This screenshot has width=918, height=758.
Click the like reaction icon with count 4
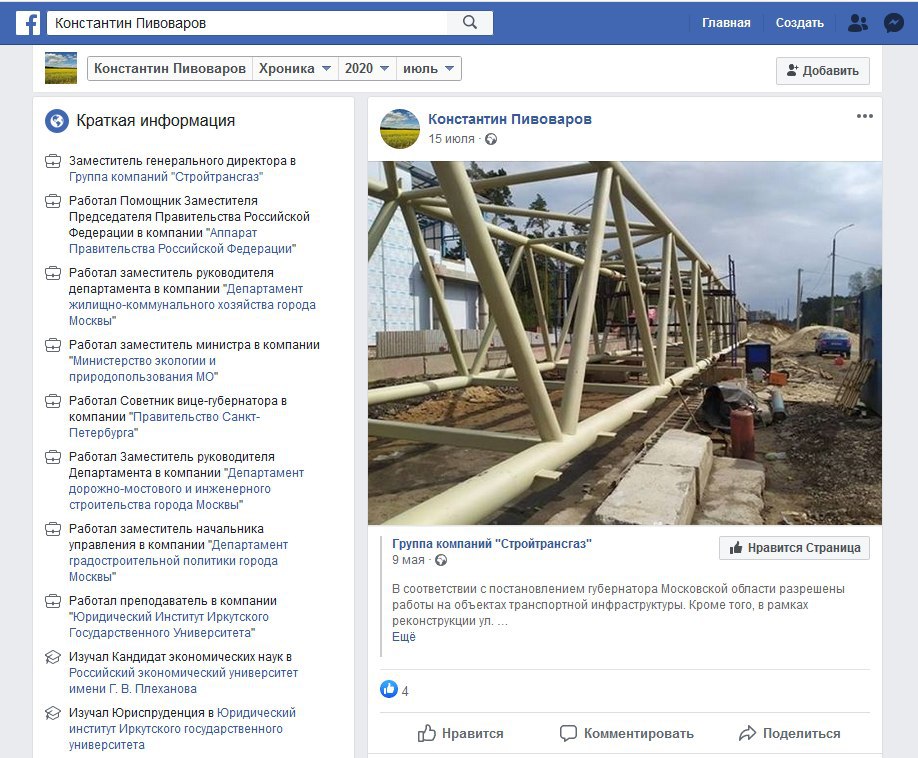(x=389, y=689)
